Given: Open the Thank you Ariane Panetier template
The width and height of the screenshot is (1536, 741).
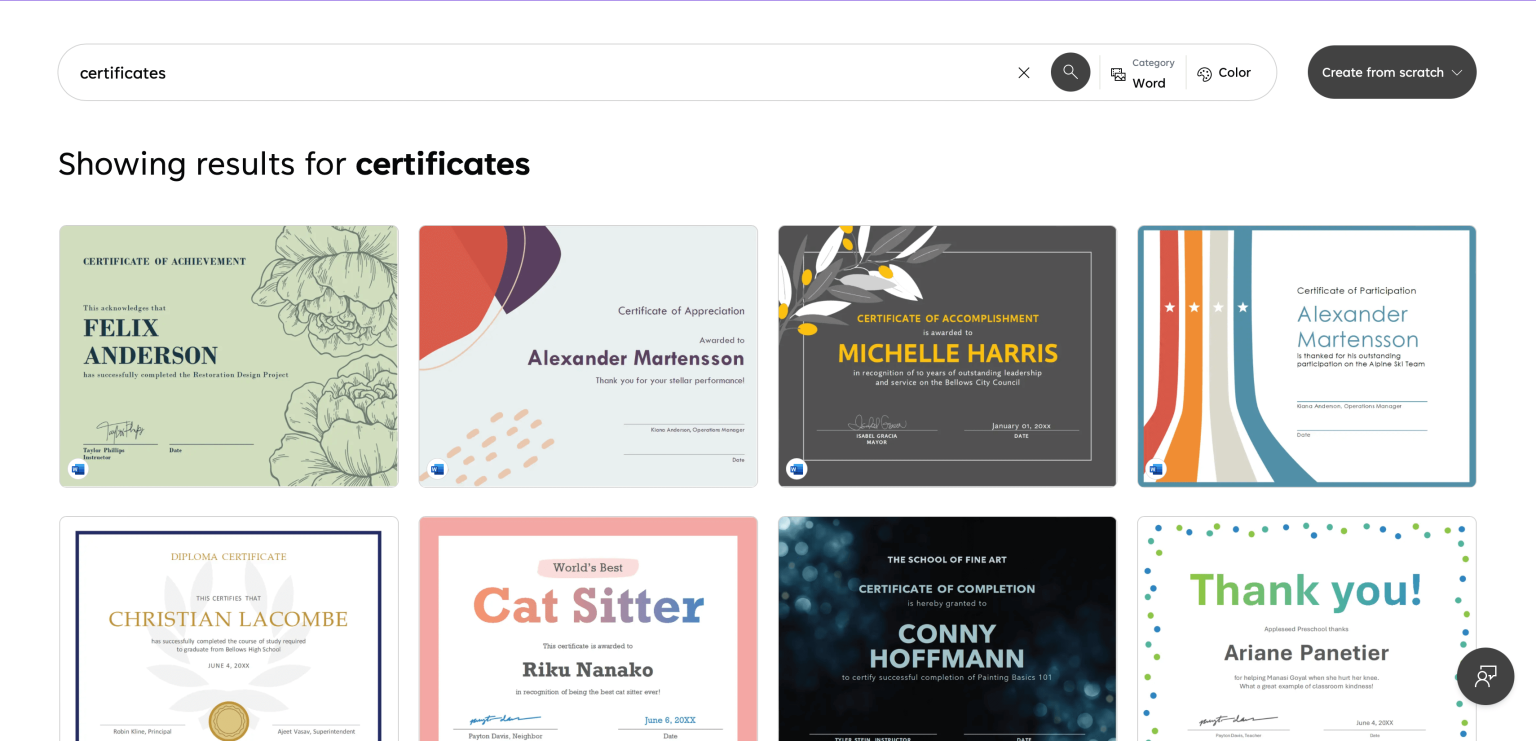Looking at the screenshot, I should (x=1306, y=628).
